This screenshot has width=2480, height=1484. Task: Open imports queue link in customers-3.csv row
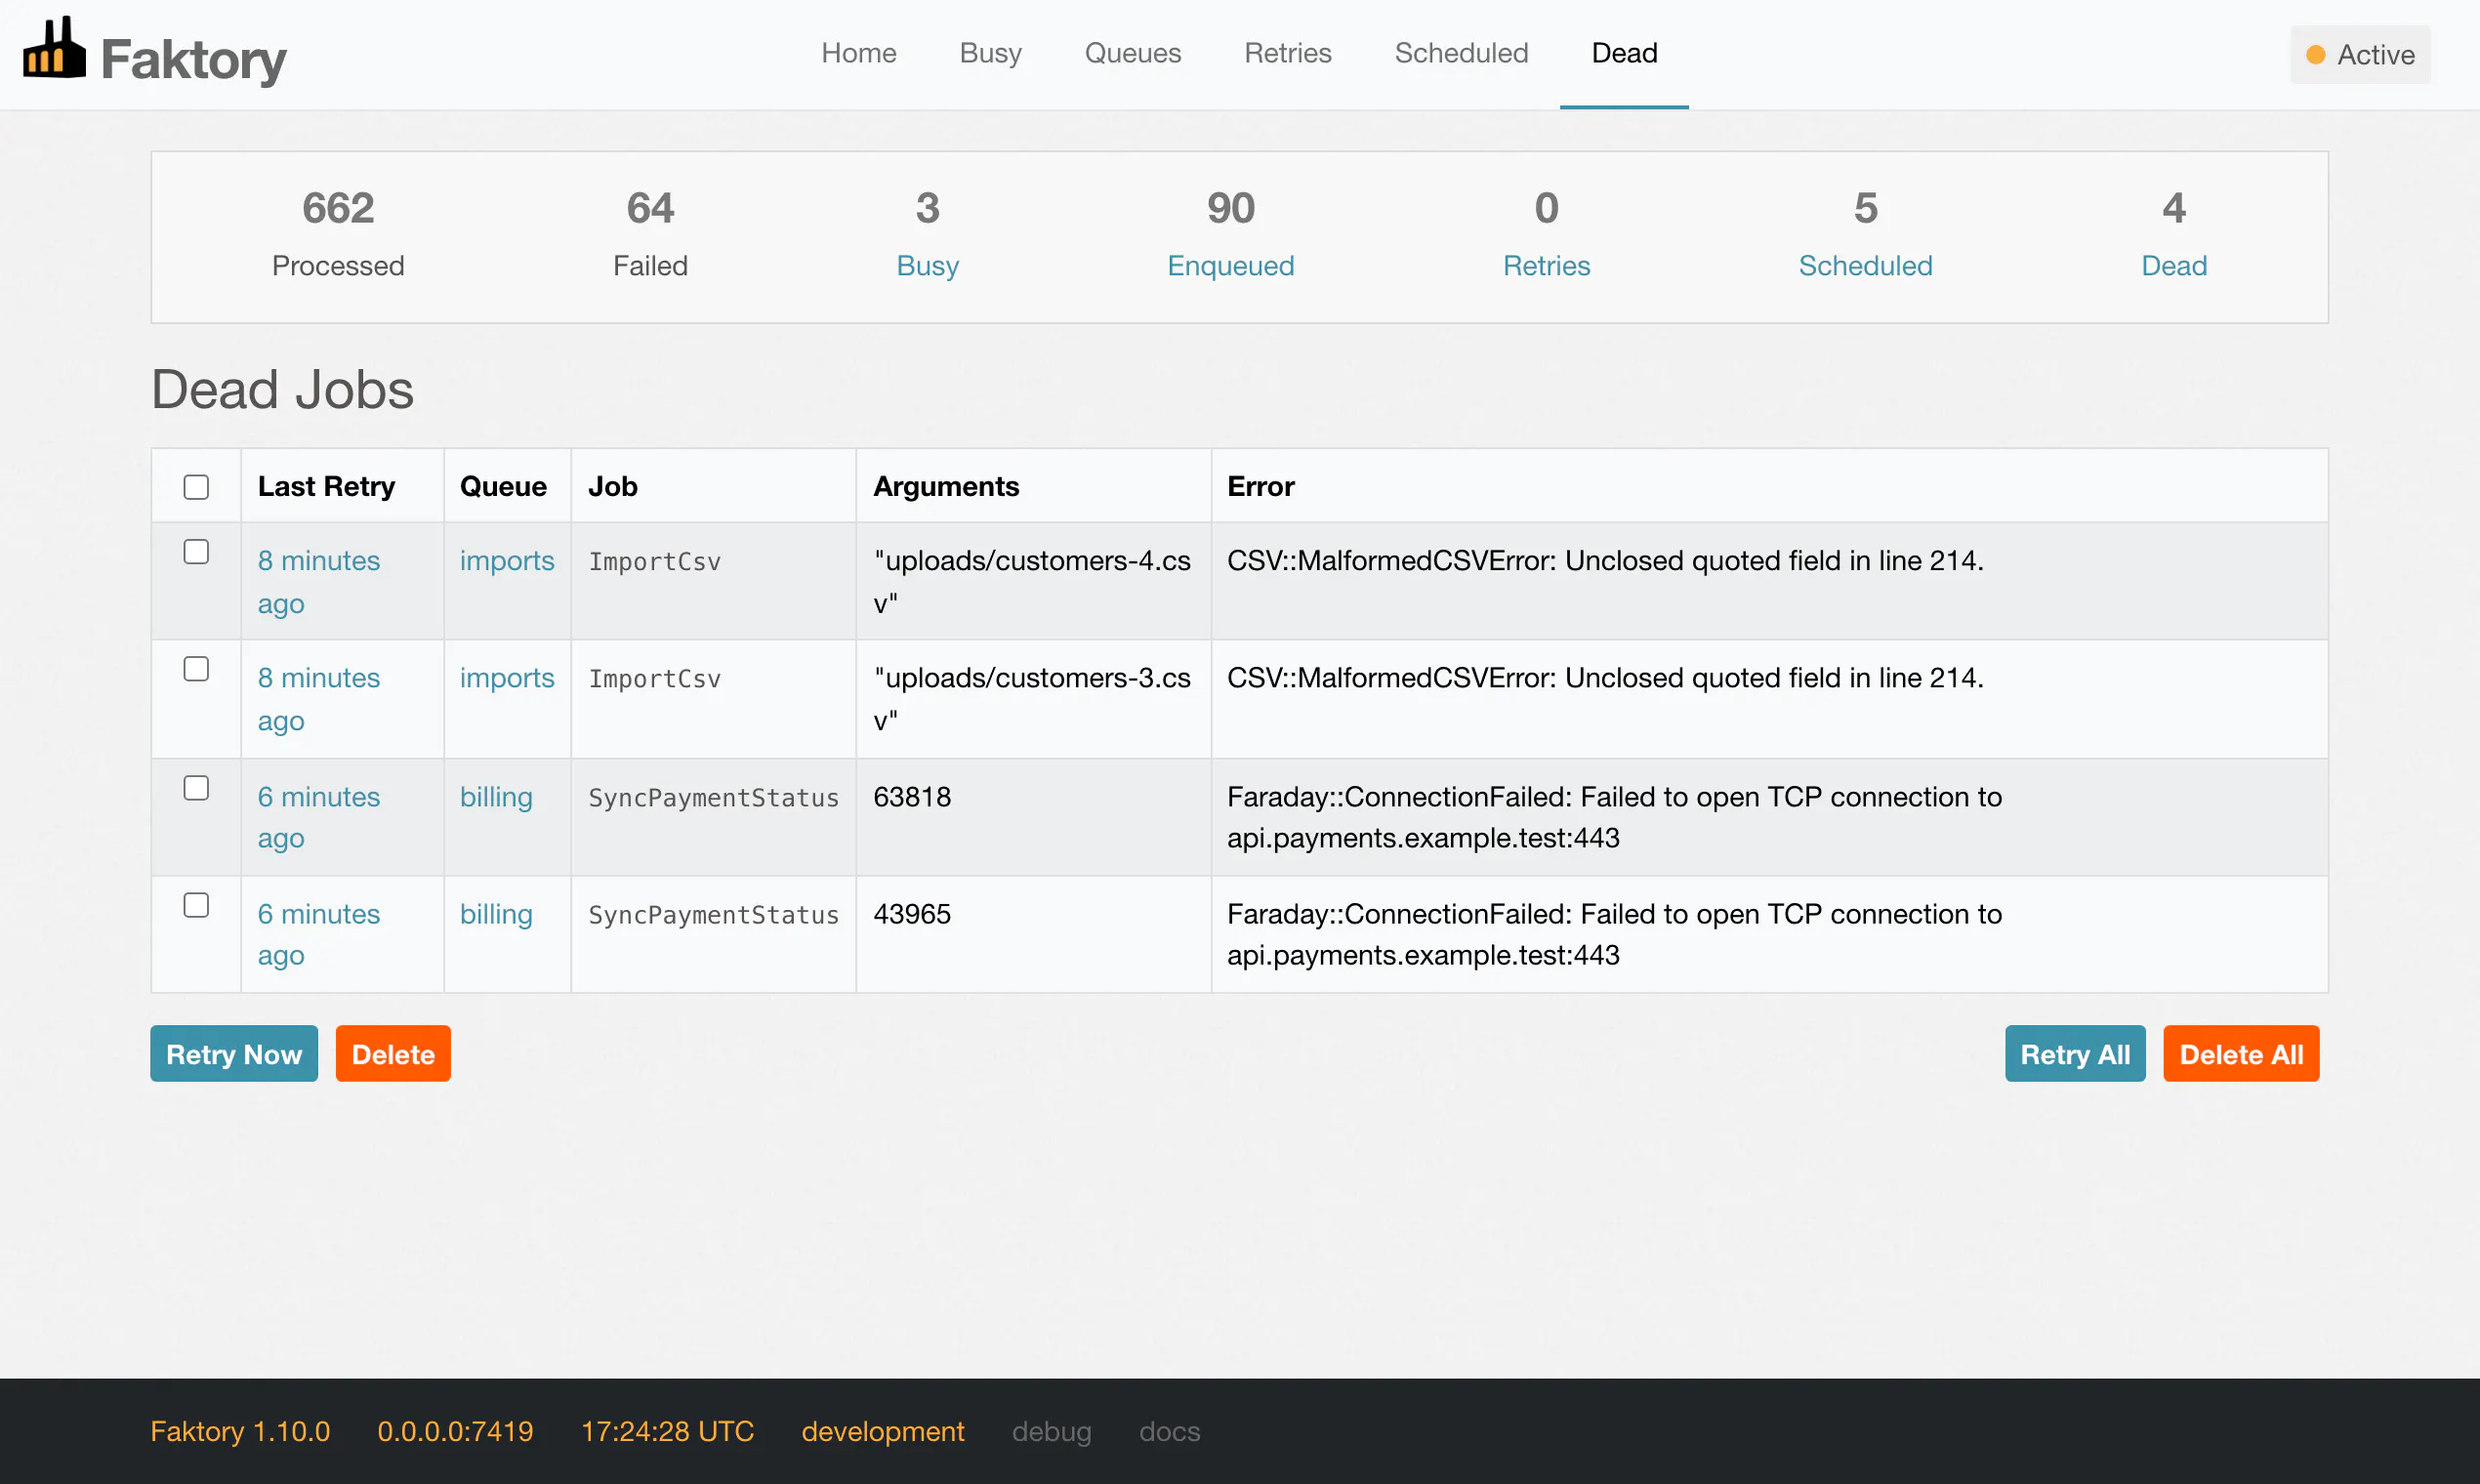[x=507, y=678]
